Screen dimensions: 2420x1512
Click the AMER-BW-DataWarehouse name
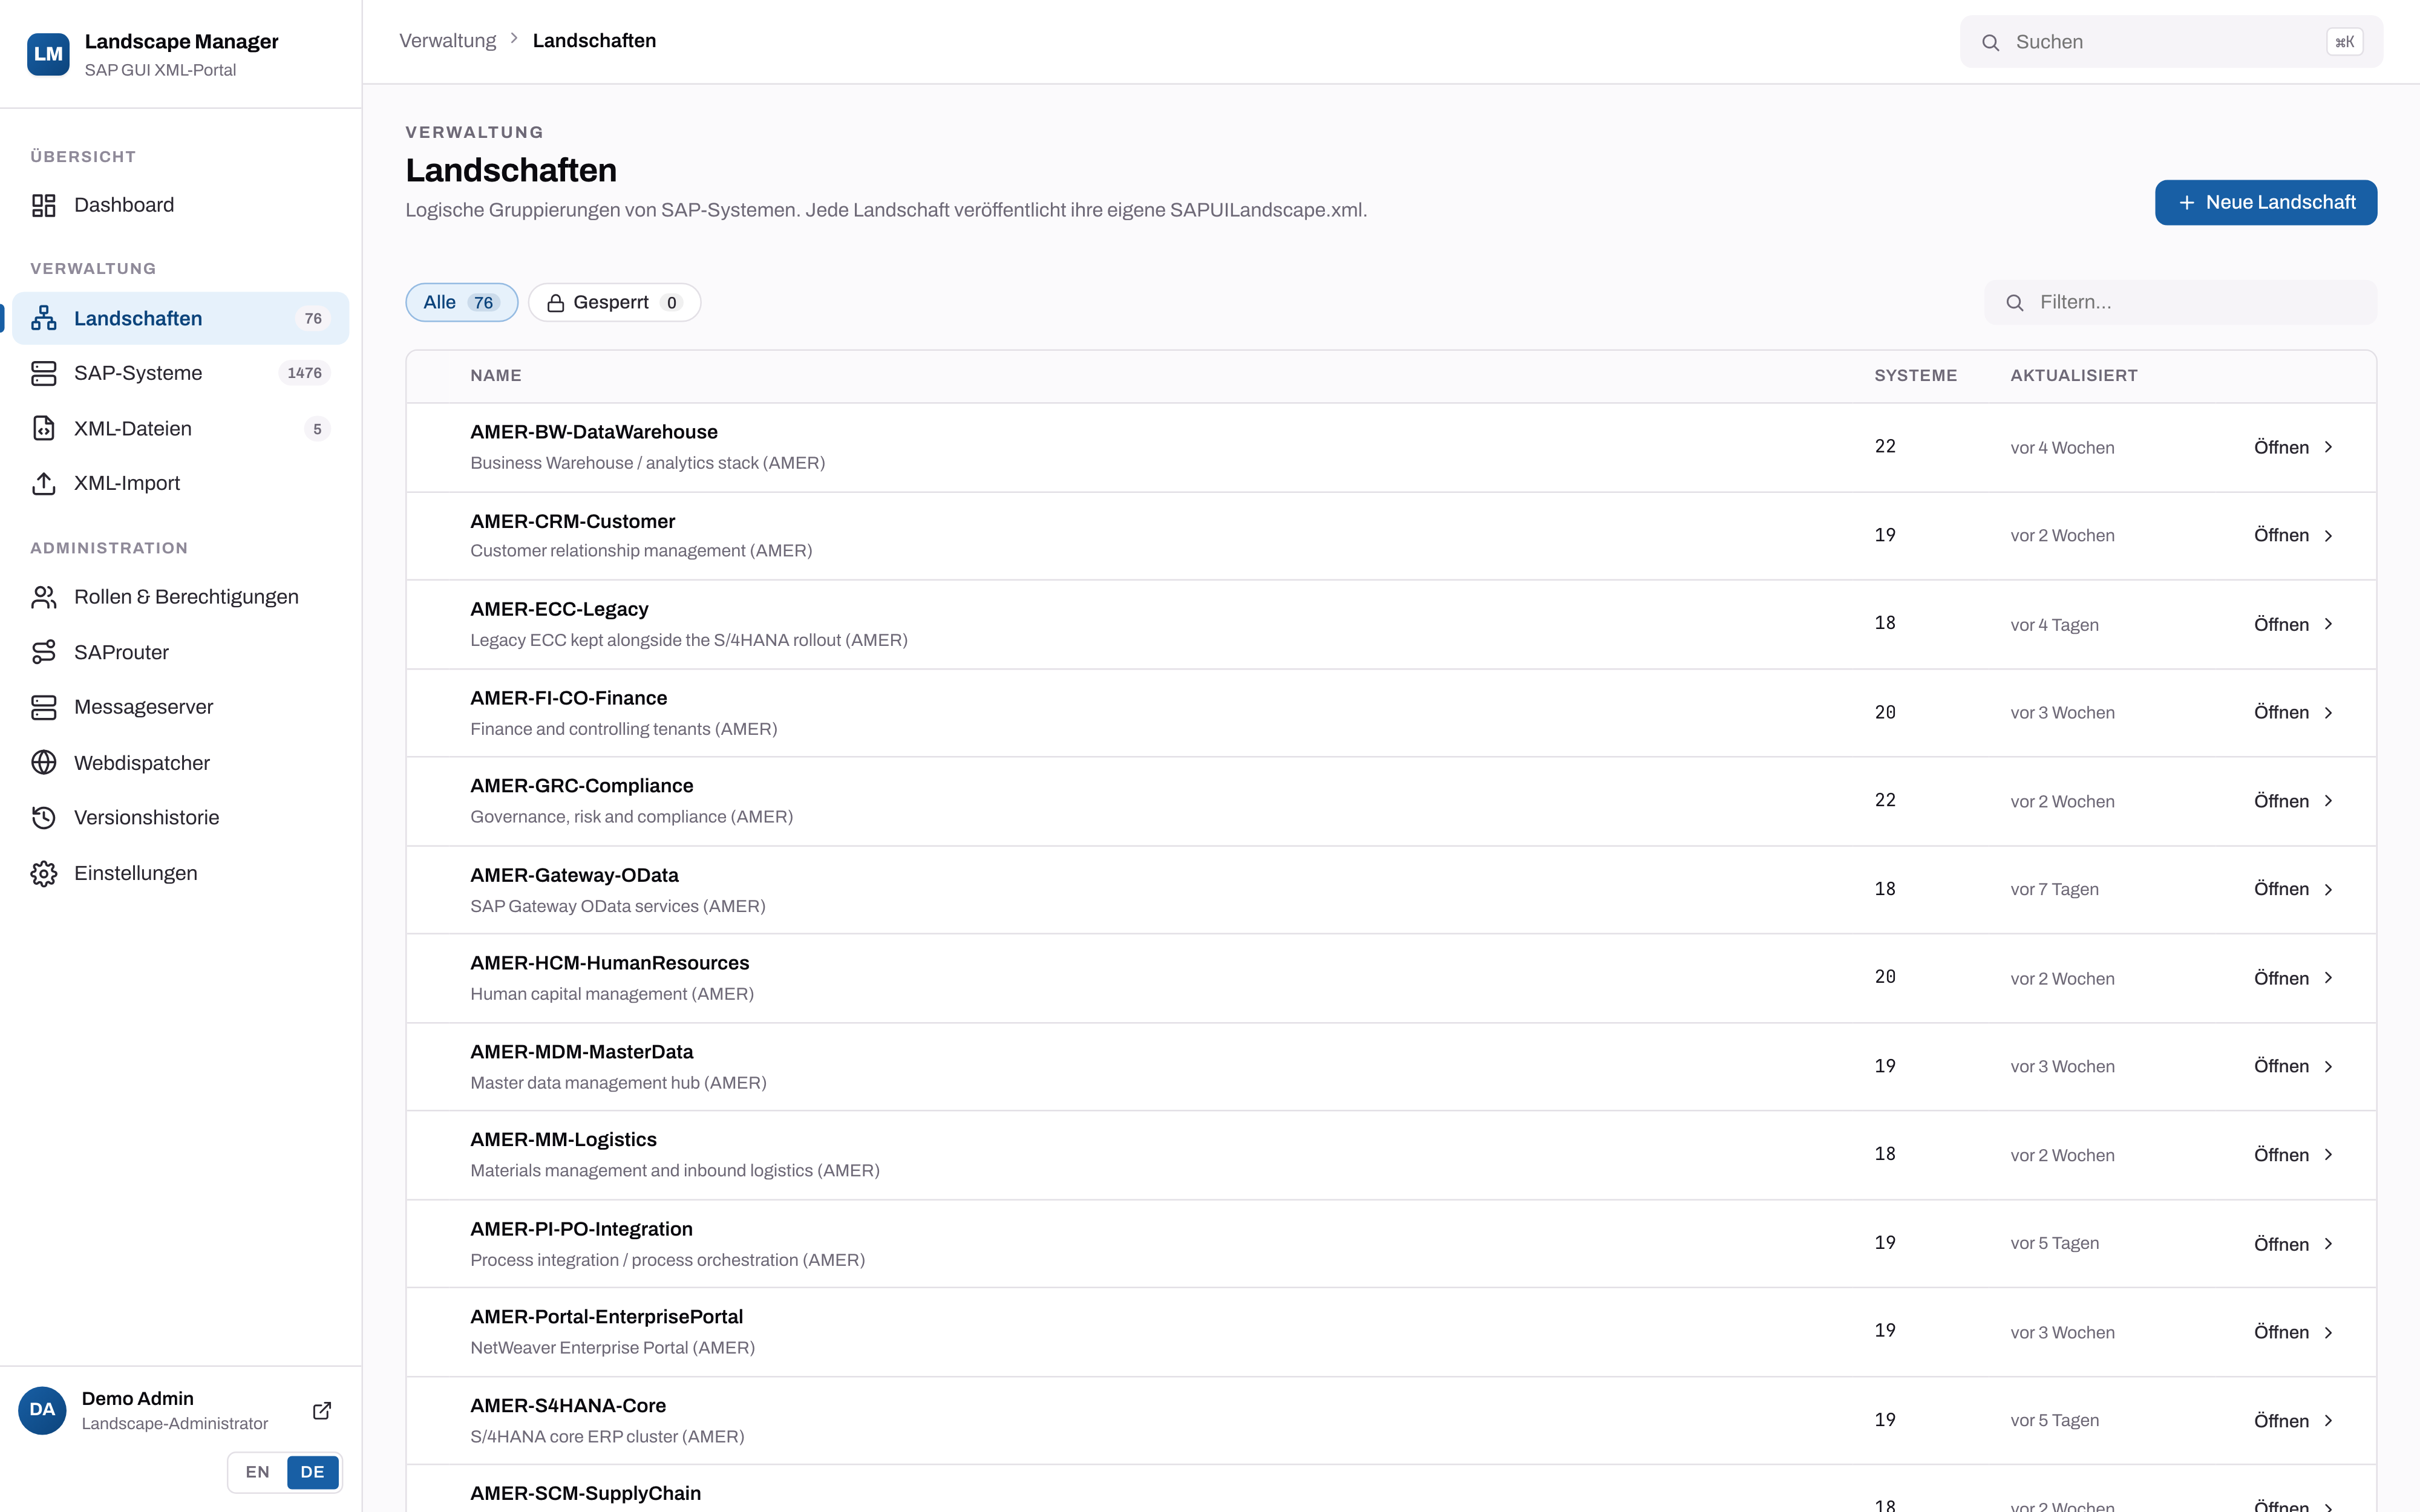[x=594, y=432]
